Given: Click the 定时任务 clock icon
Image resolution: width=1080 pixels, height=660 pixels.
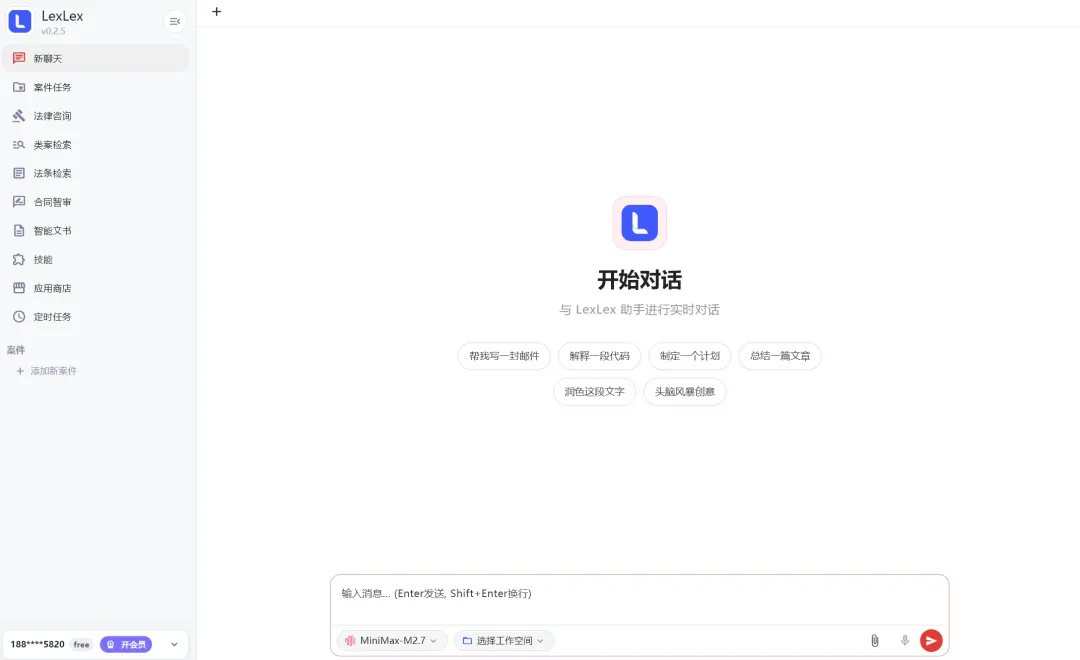Looking at the screenshot, I should (x=19, y=317).
